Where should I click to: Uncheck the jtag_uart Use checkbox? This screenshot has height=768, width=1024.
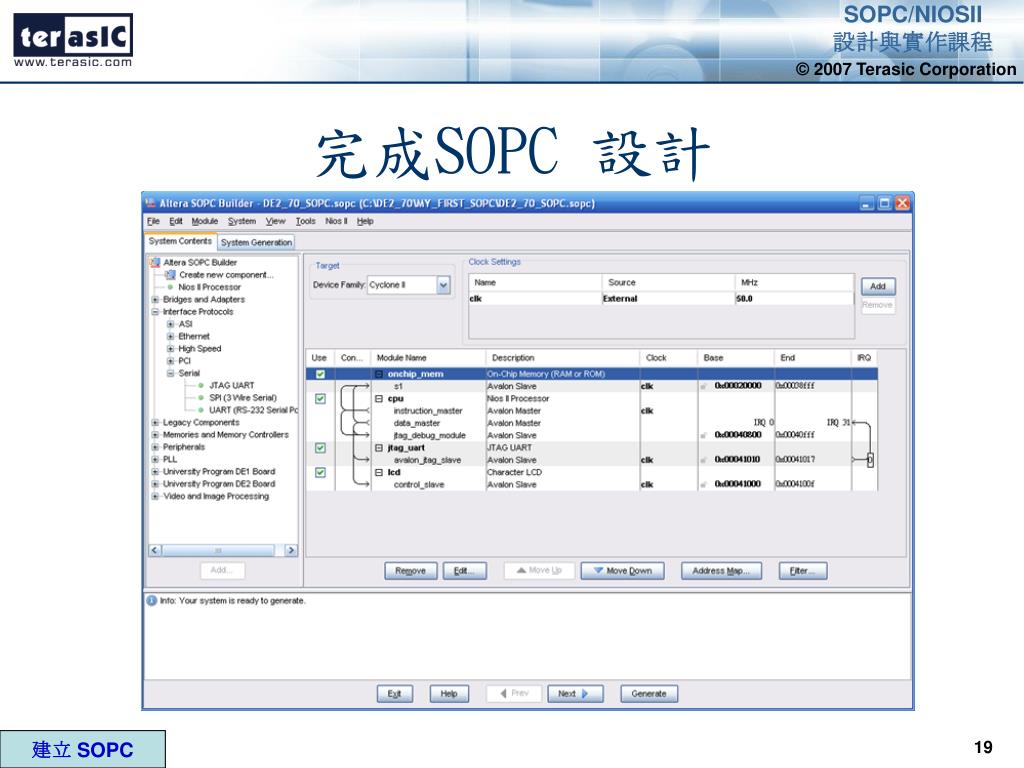pyautogui.click(x=320, y=448)
